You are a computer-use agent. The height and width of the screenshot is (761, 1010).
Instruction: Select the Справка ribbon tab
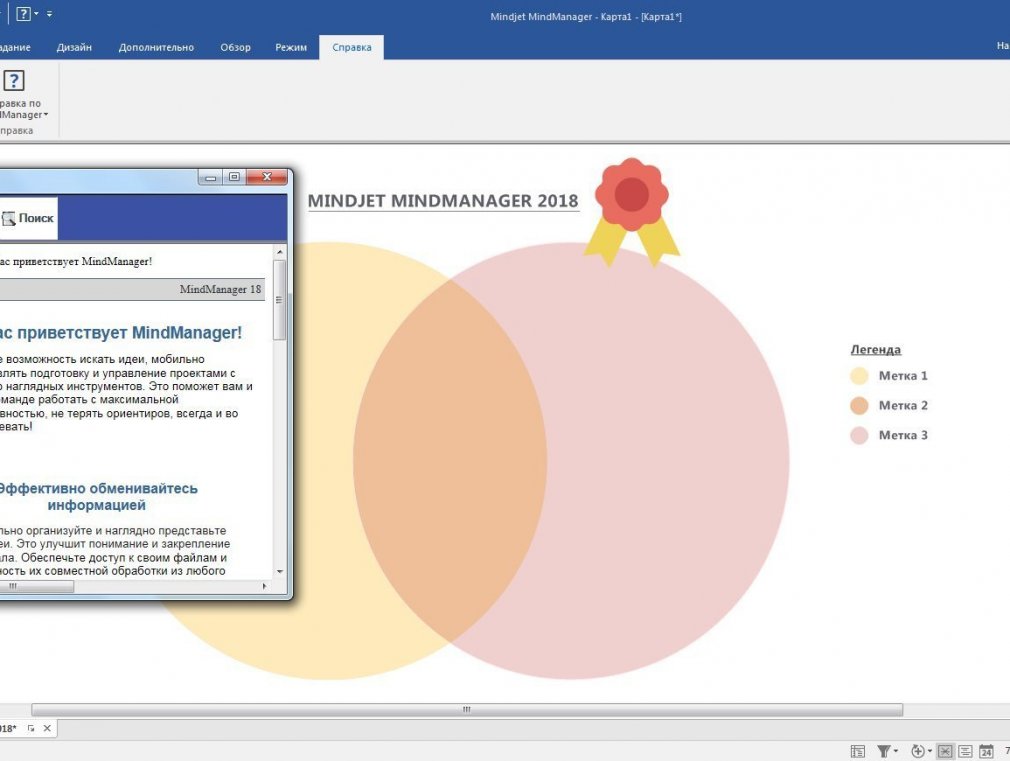[x=352, y=47]
